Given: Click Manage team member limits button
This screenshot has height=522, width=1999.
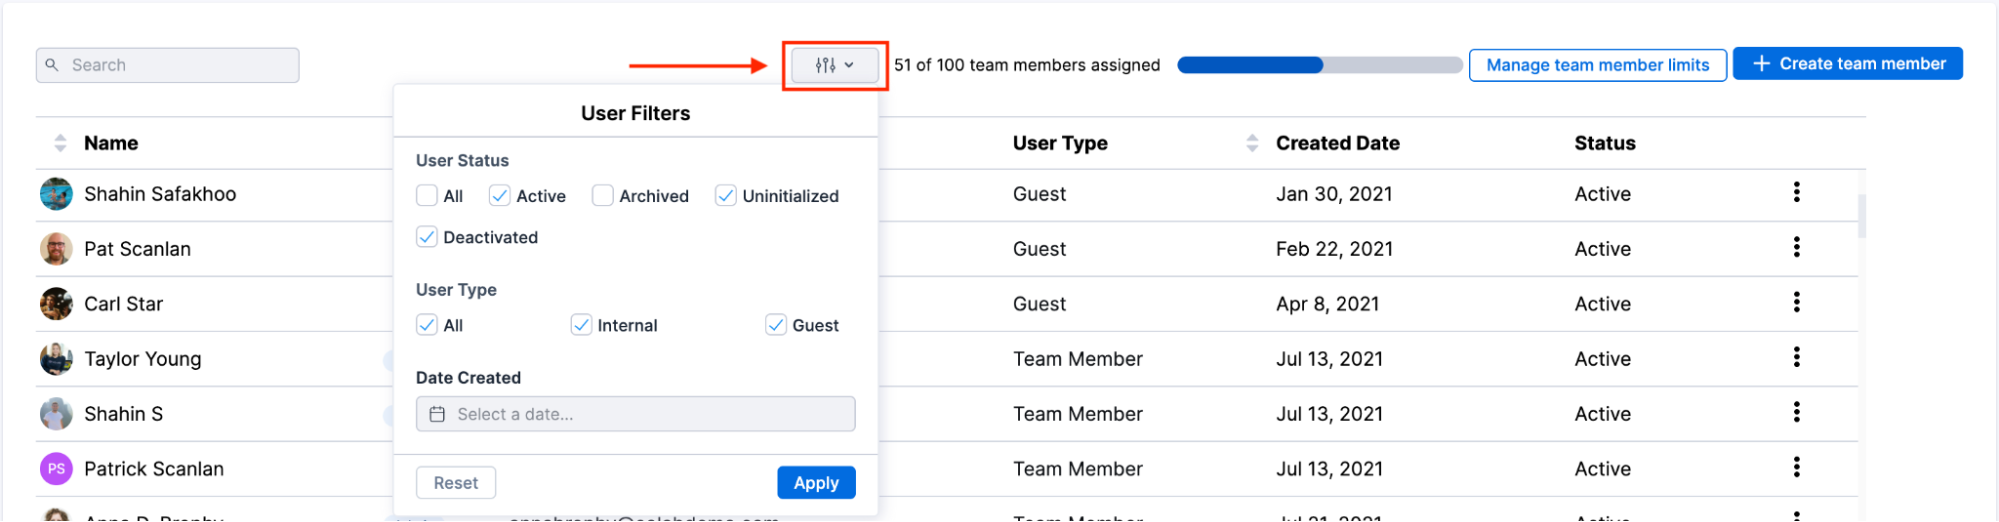Looking at the screenshot, I should 1597,65.
